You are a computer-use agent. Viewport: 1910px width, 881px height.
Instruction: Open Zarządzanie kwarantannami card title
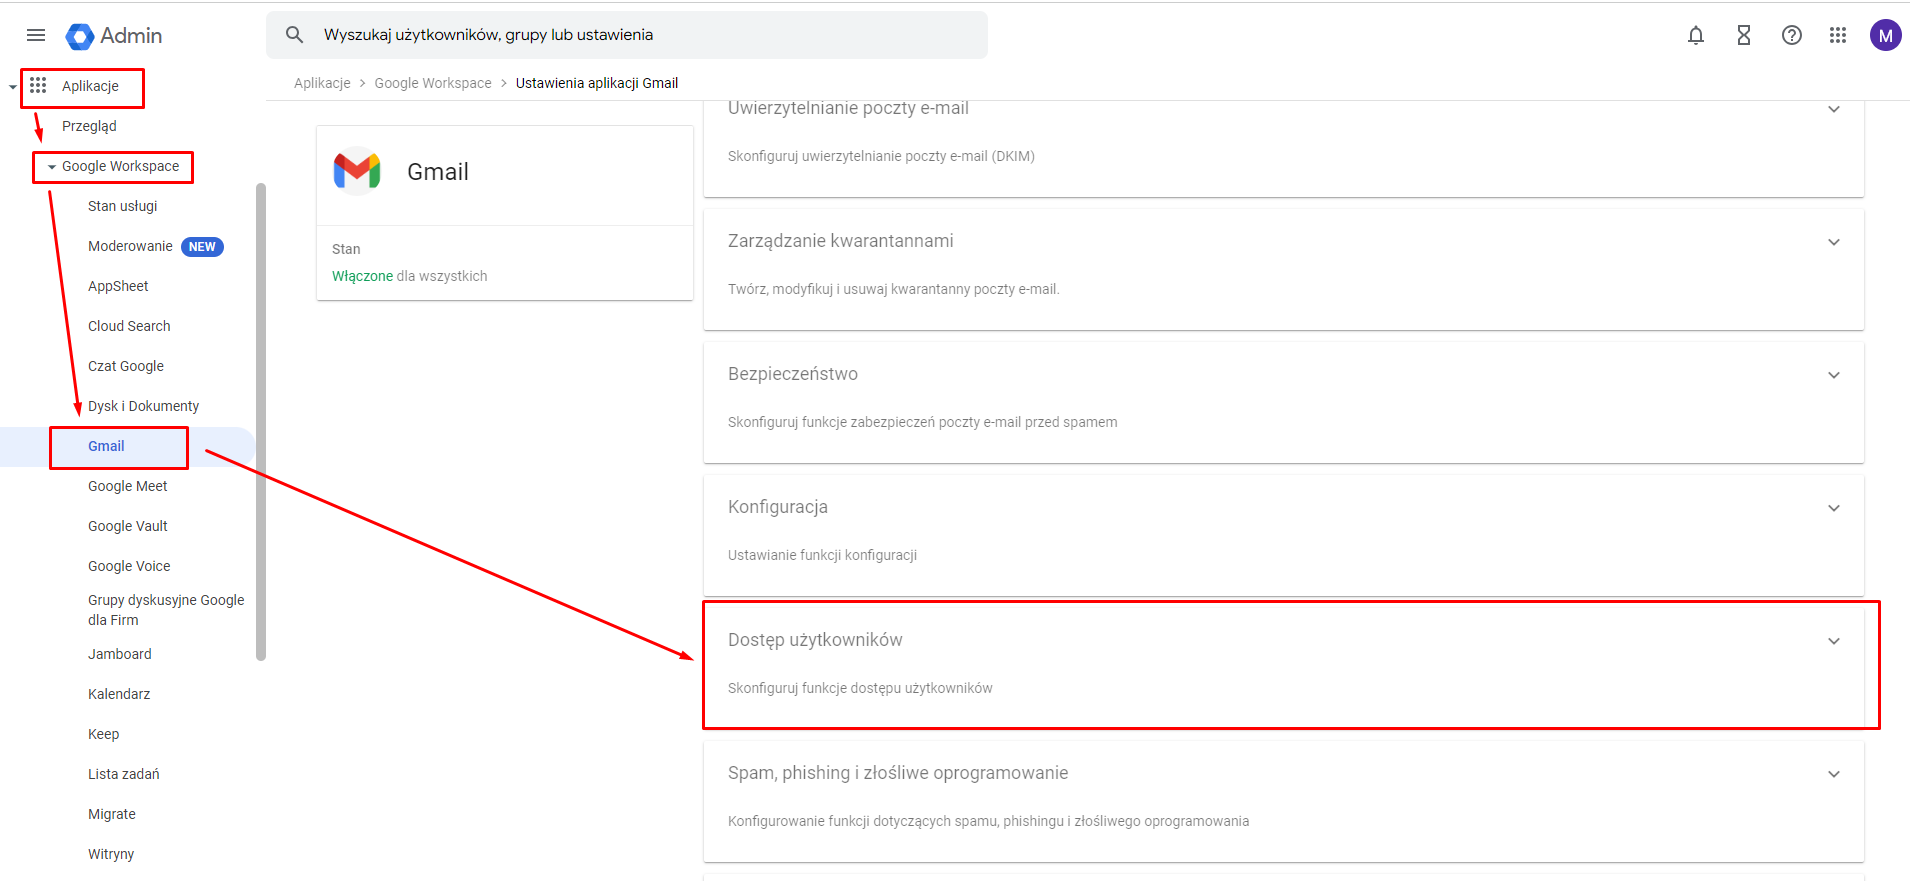[841, 241]
